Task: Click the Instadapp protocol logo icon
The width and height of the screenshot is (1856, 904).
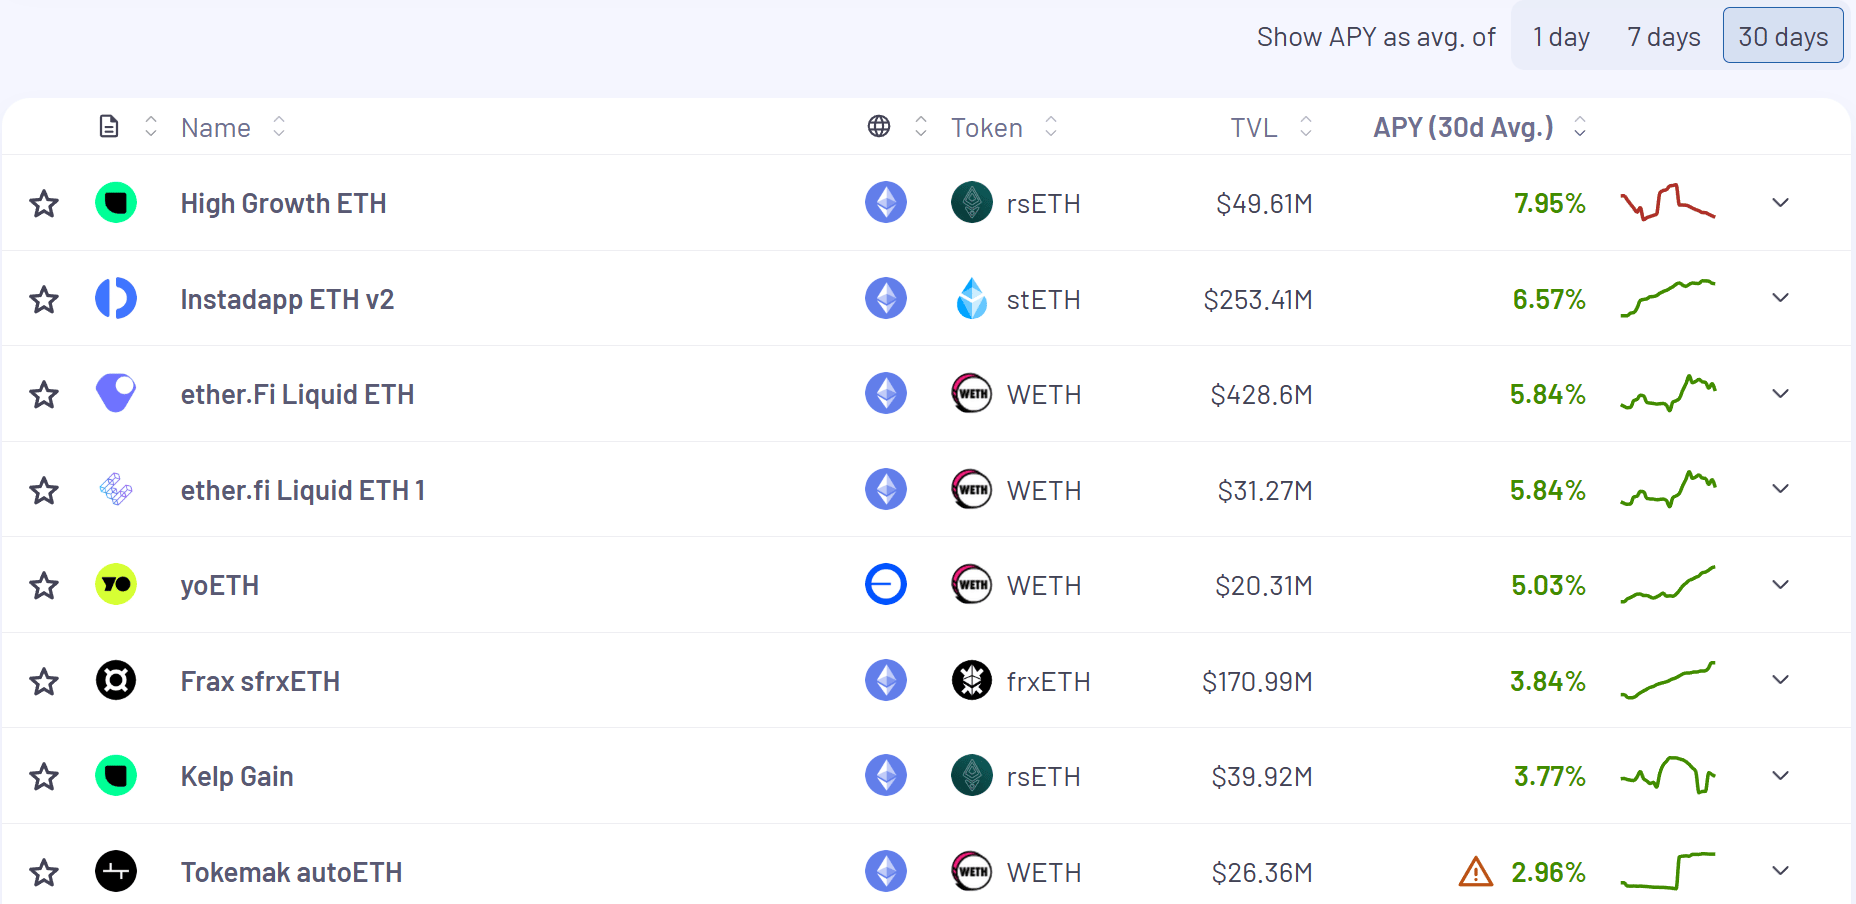Action: 116,298
